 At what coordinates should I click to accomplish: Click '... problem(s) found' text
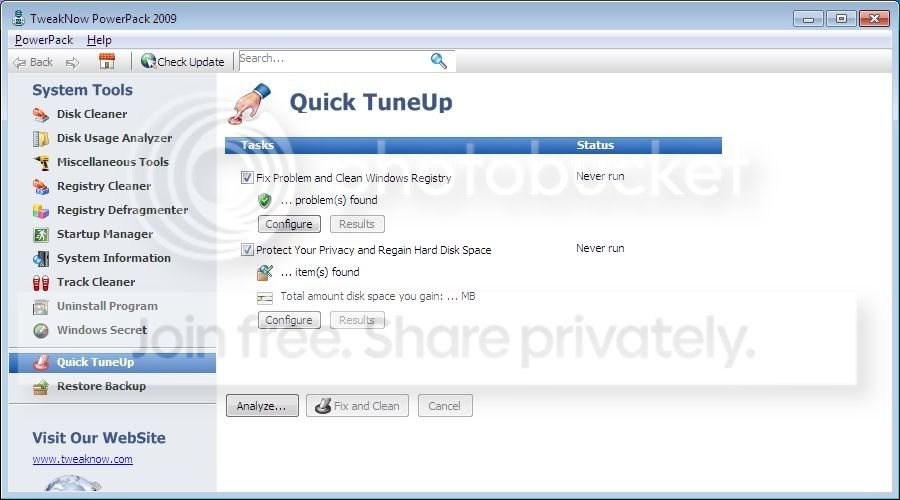pos(329,200)
